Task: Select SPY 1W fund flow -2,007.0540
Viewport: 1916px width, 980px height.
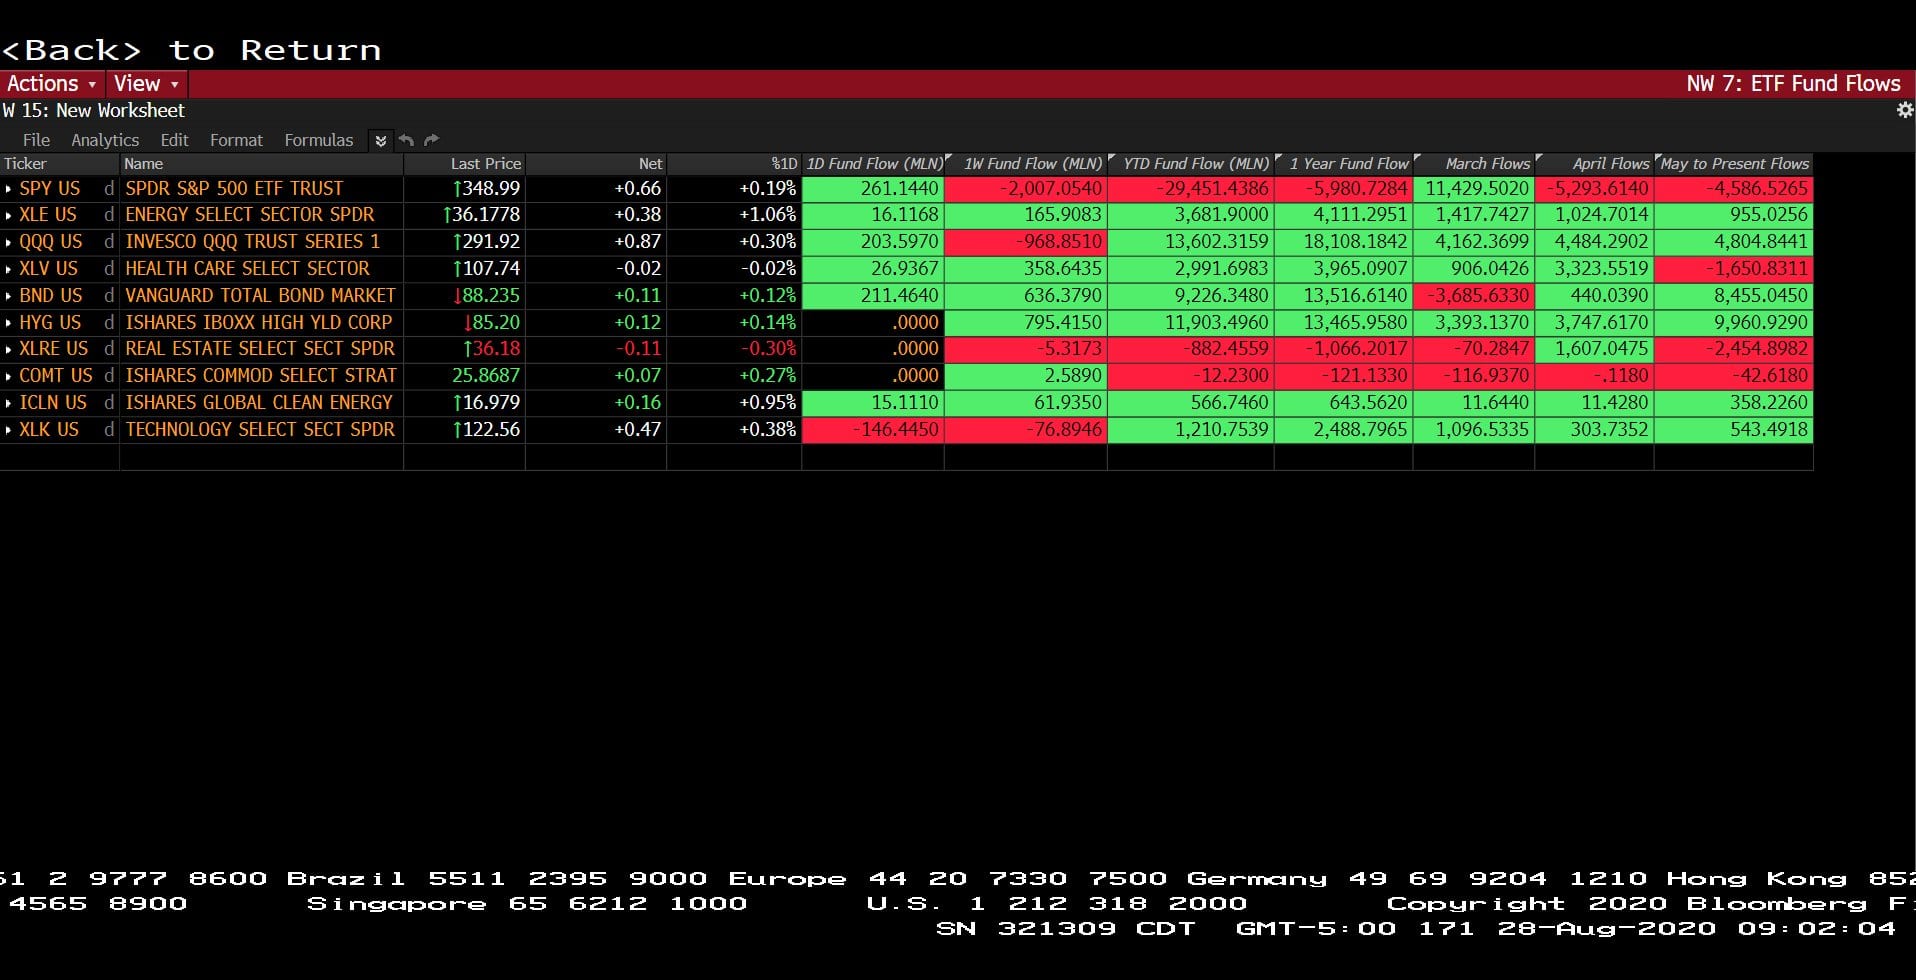Action: [x=1026, y=189]
